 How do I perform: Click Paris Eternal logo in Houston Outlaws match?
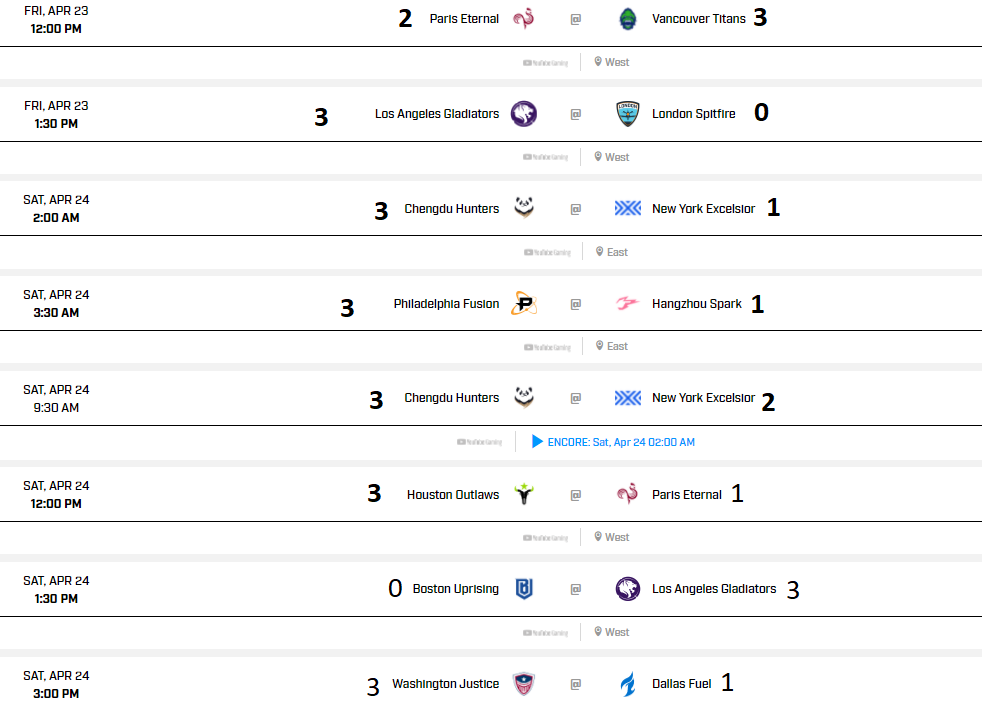click(628, 494)
